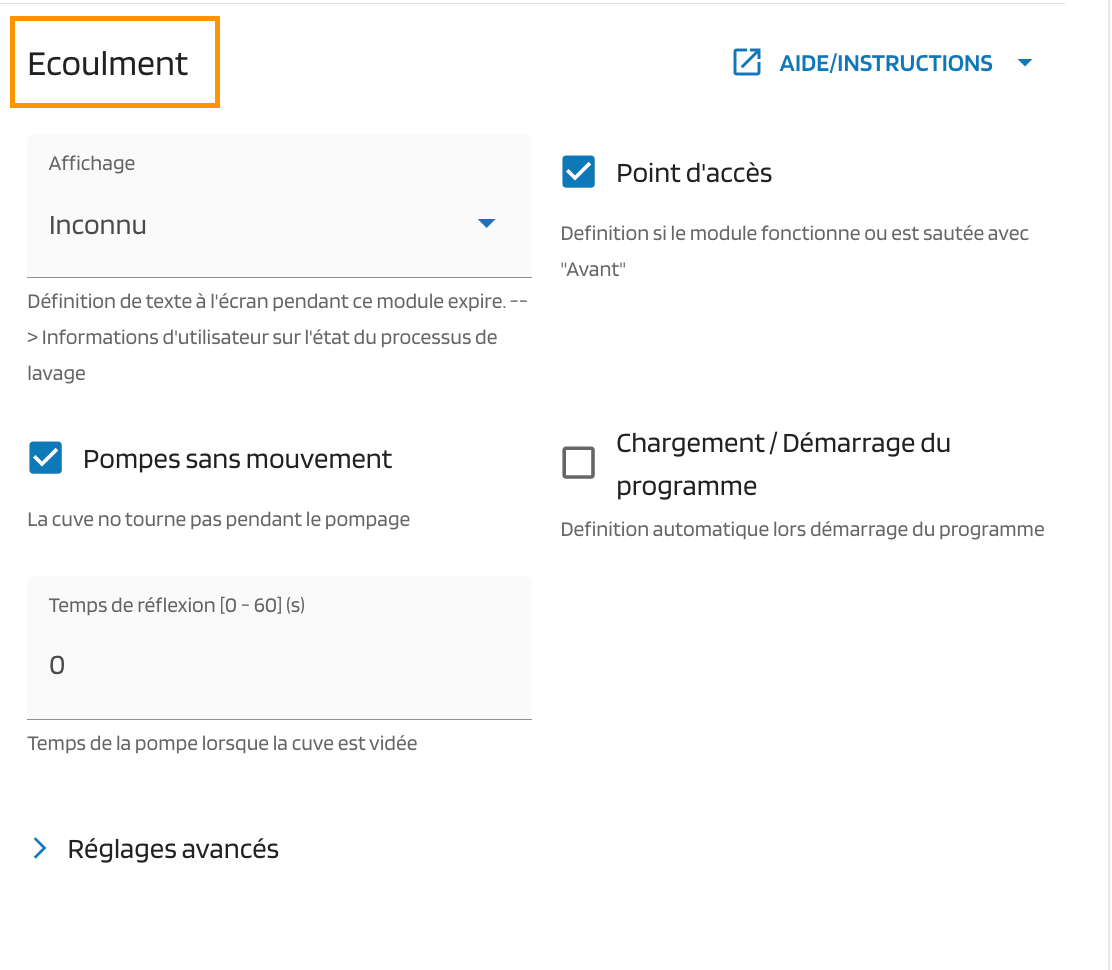The height and width of the screenshot is (970, 1112).
Task: Click the description under Point d'accès
Action: coord(794,250)
